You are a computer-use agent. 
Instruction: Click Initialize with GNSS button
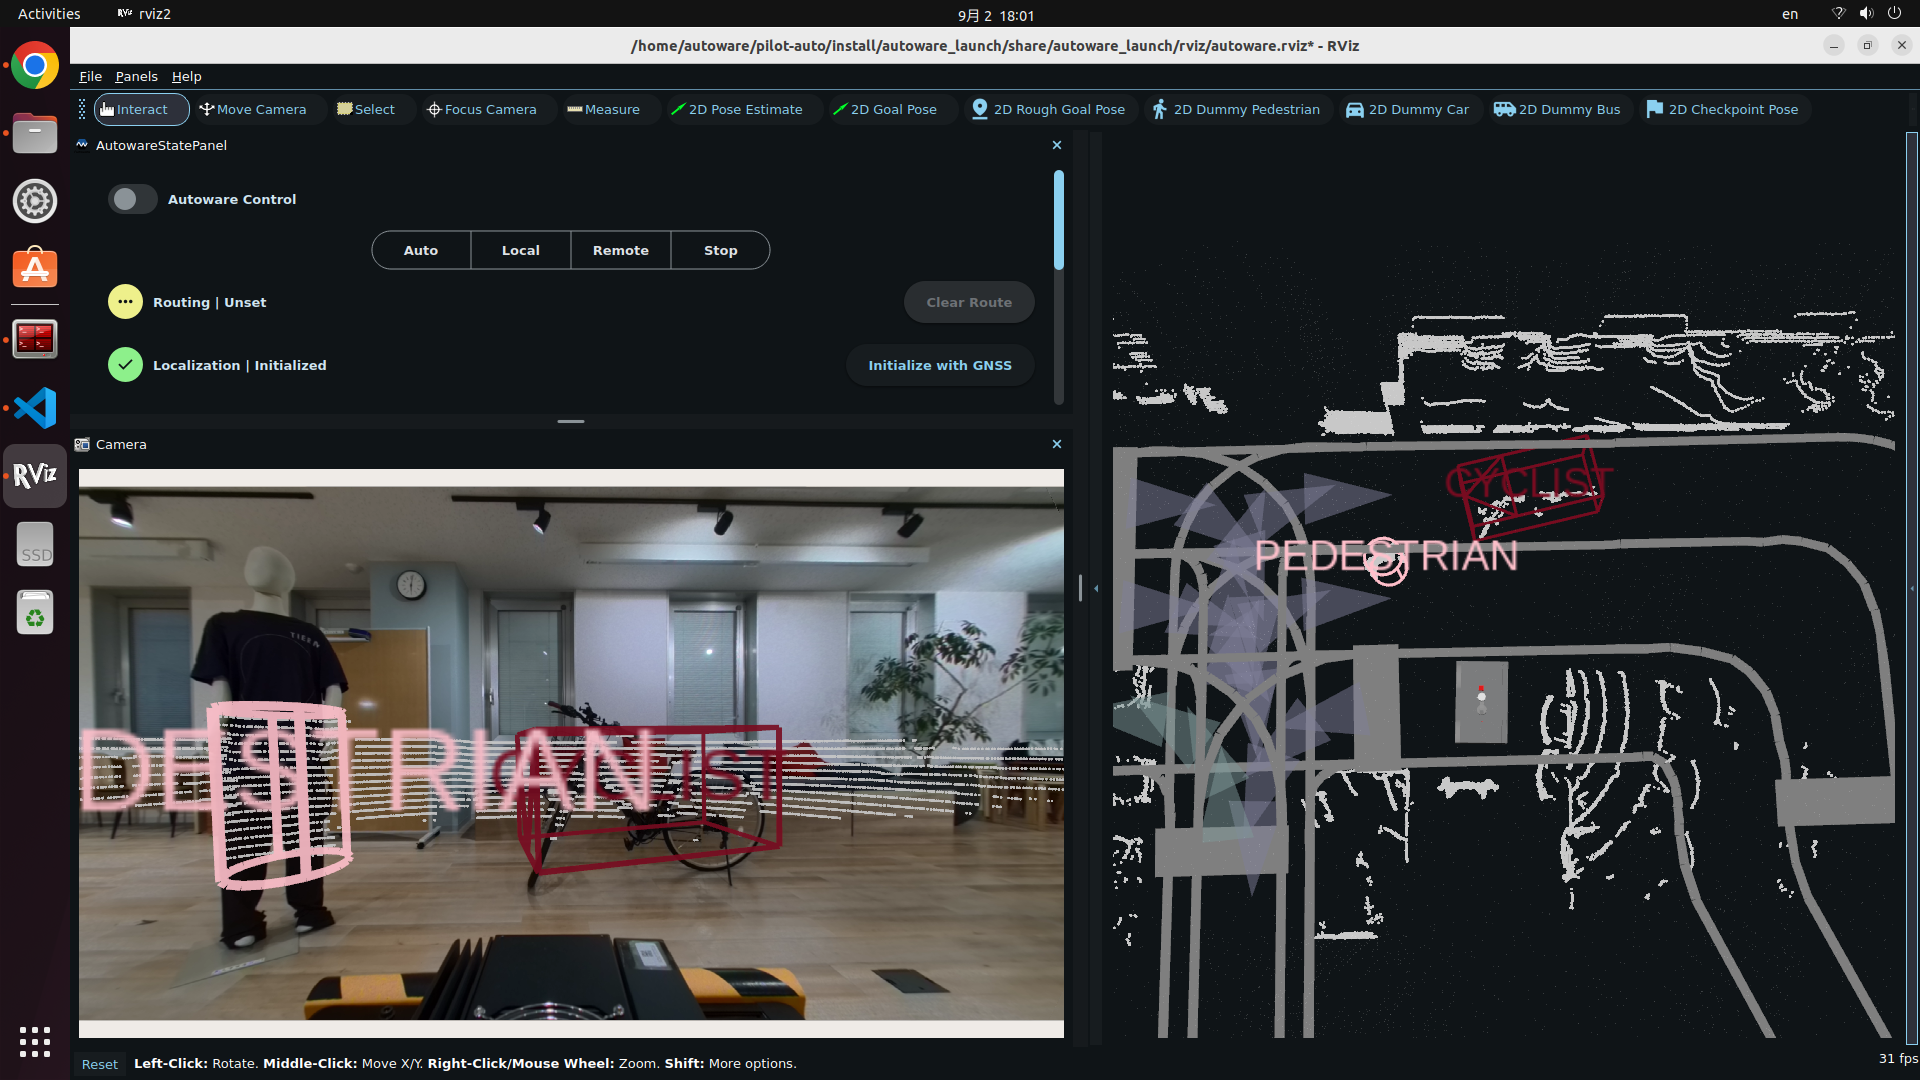pyautogui.click(x=940, y=365)
